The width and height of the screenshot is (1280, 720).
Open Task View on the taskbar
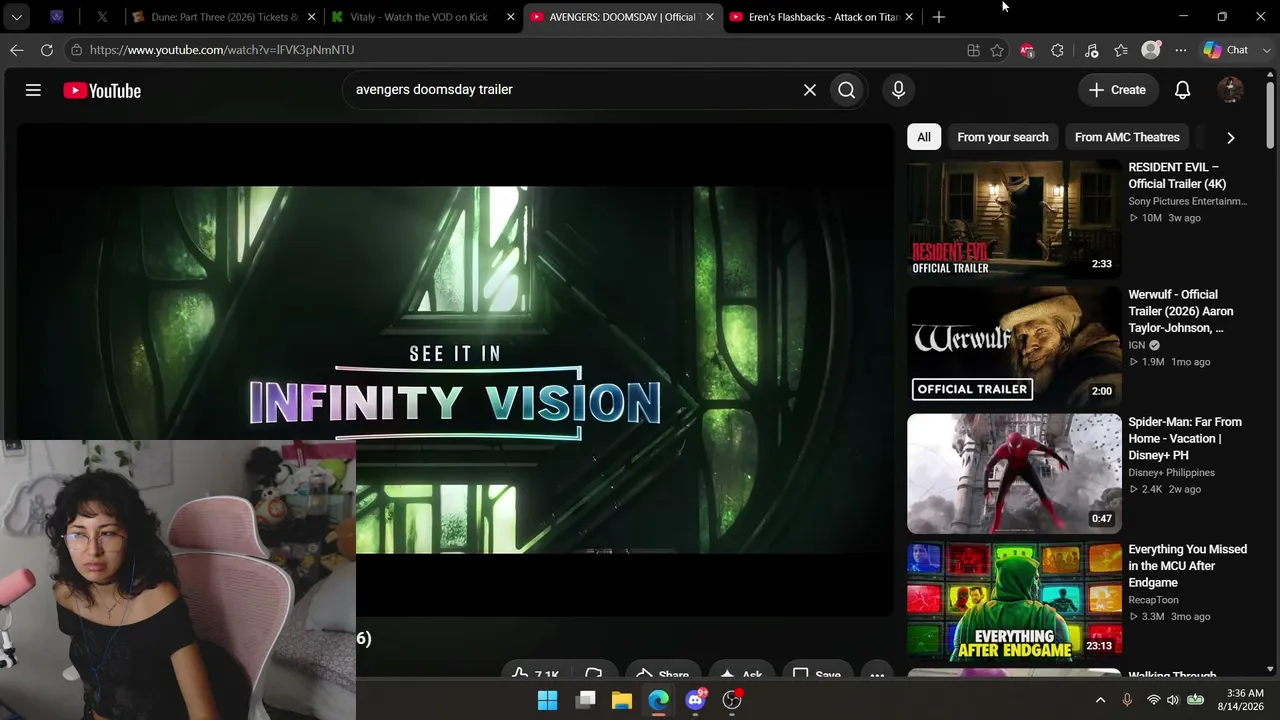[586, 700]
